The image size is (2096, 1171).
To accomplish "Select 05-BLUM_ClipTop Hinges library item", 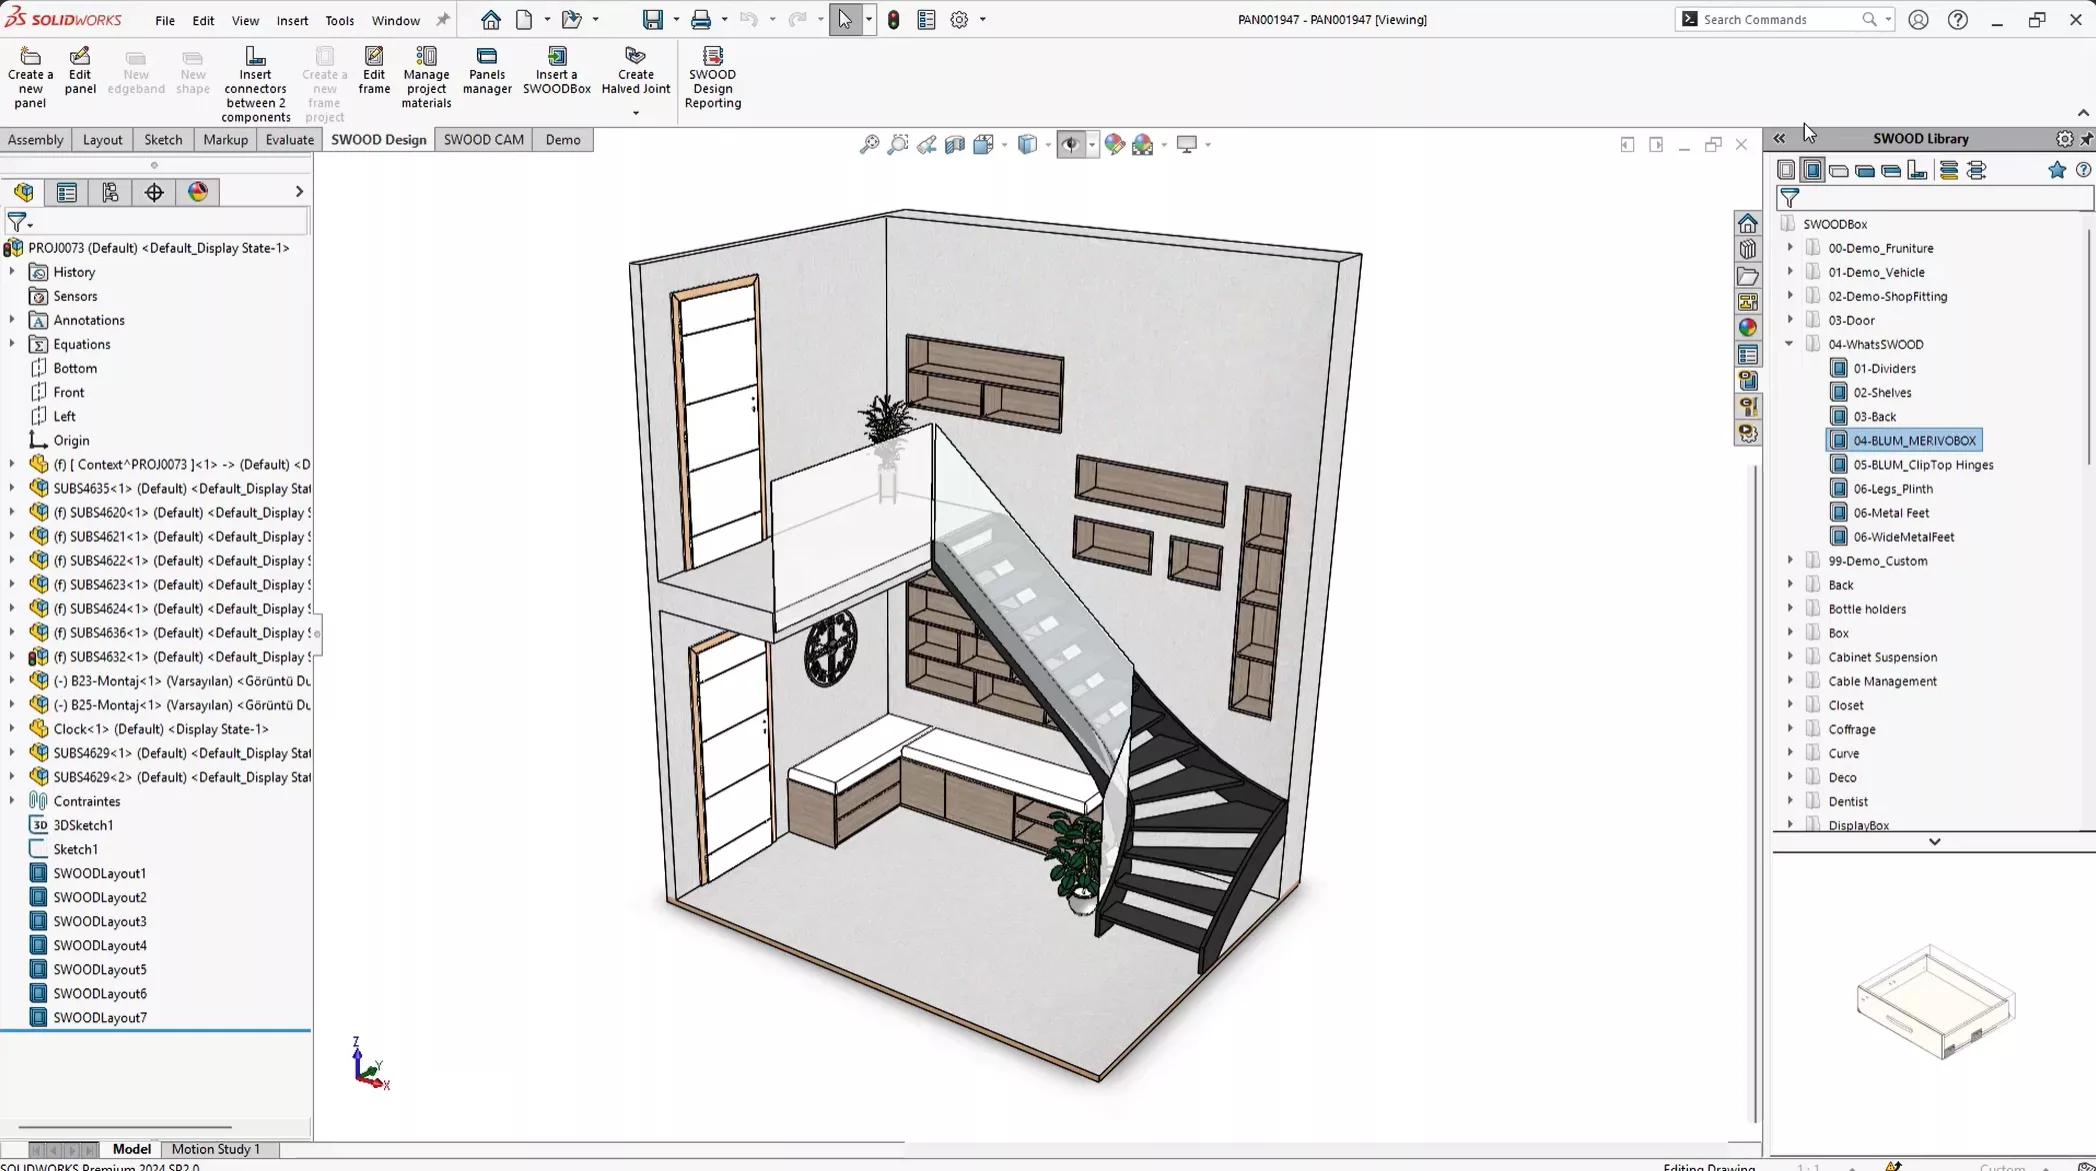I will pos(1922,465).
